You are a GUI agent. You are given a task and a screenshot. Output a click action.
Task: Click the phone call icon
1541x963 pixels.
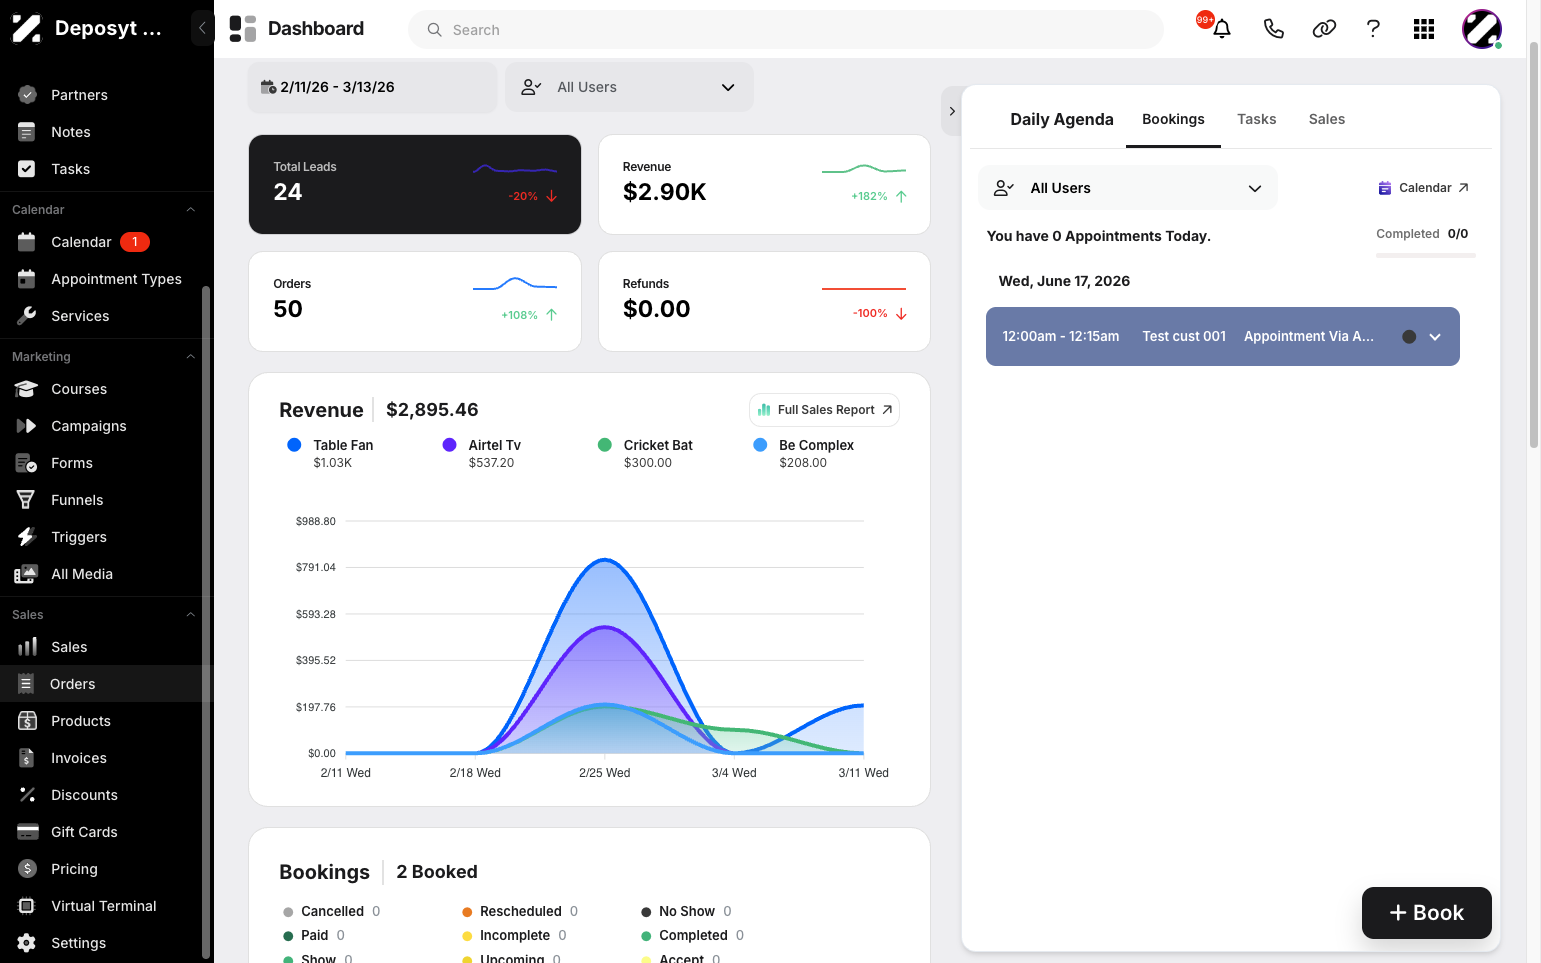[x=1273, y=29]
